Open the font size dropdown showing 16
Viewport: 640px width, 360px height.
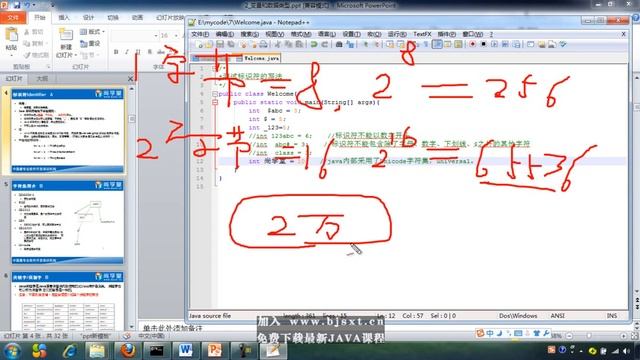[176, 36]
